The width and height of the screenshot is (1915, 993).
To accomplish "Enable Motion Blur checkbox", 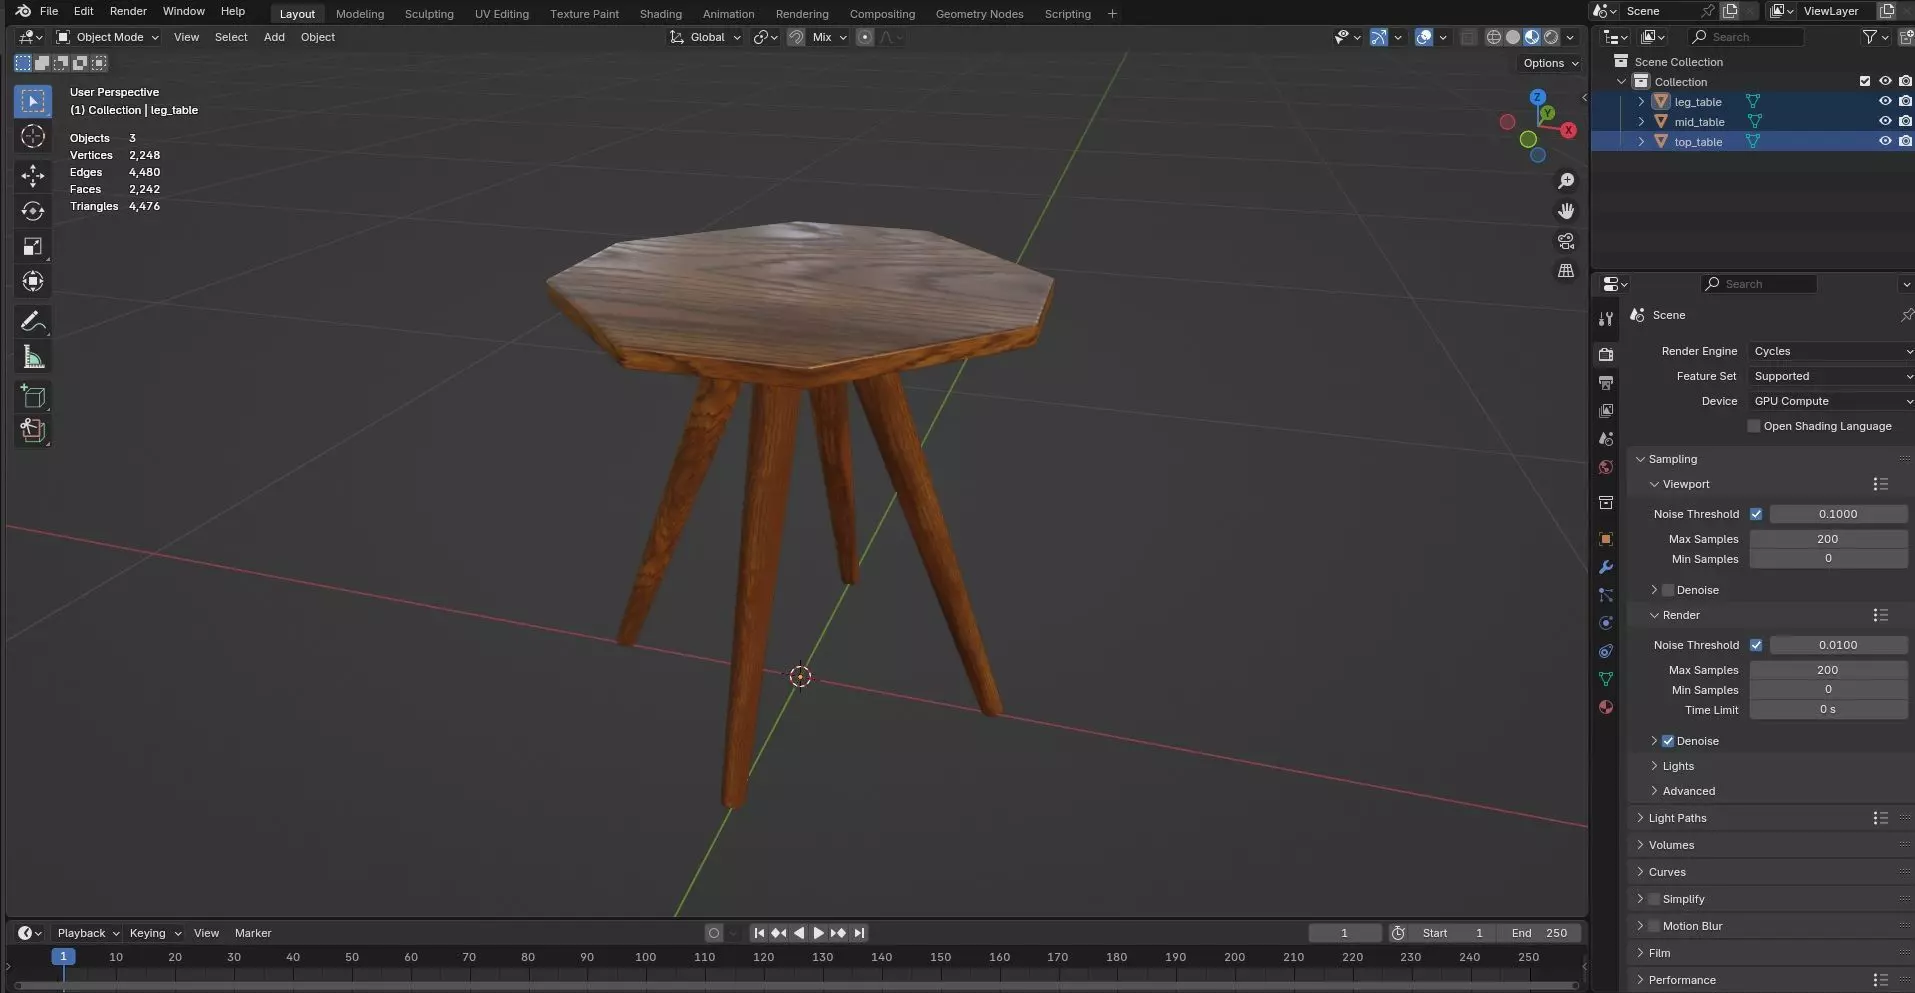I will (x=1654, y=926).
